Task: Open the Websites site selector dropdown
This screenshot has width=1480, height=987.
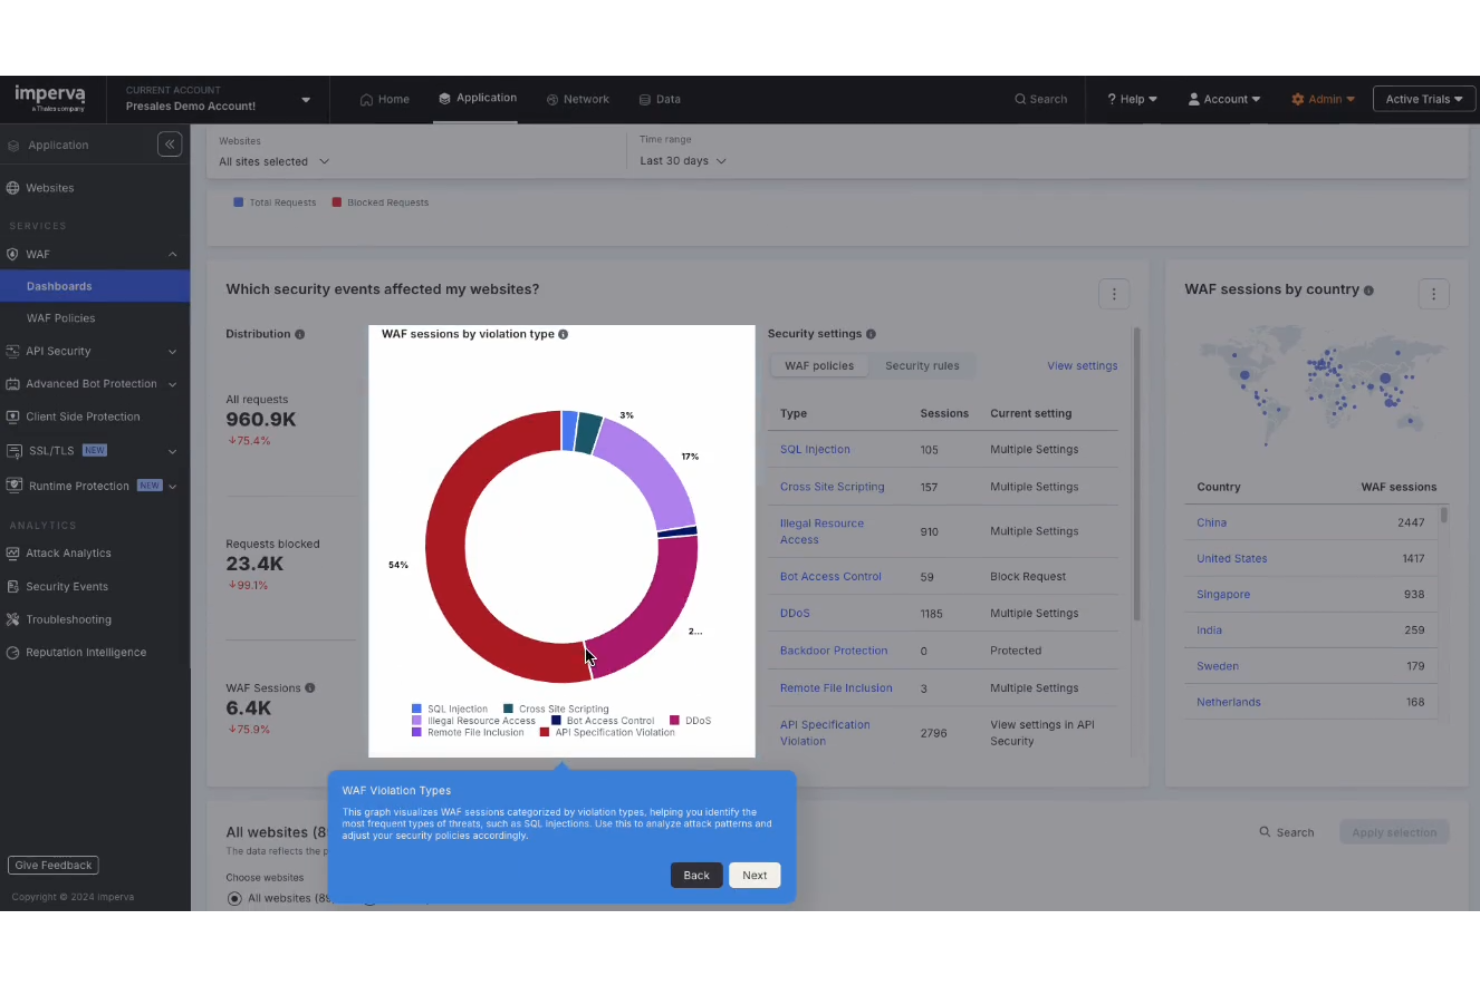Action: tap(273, 161)
